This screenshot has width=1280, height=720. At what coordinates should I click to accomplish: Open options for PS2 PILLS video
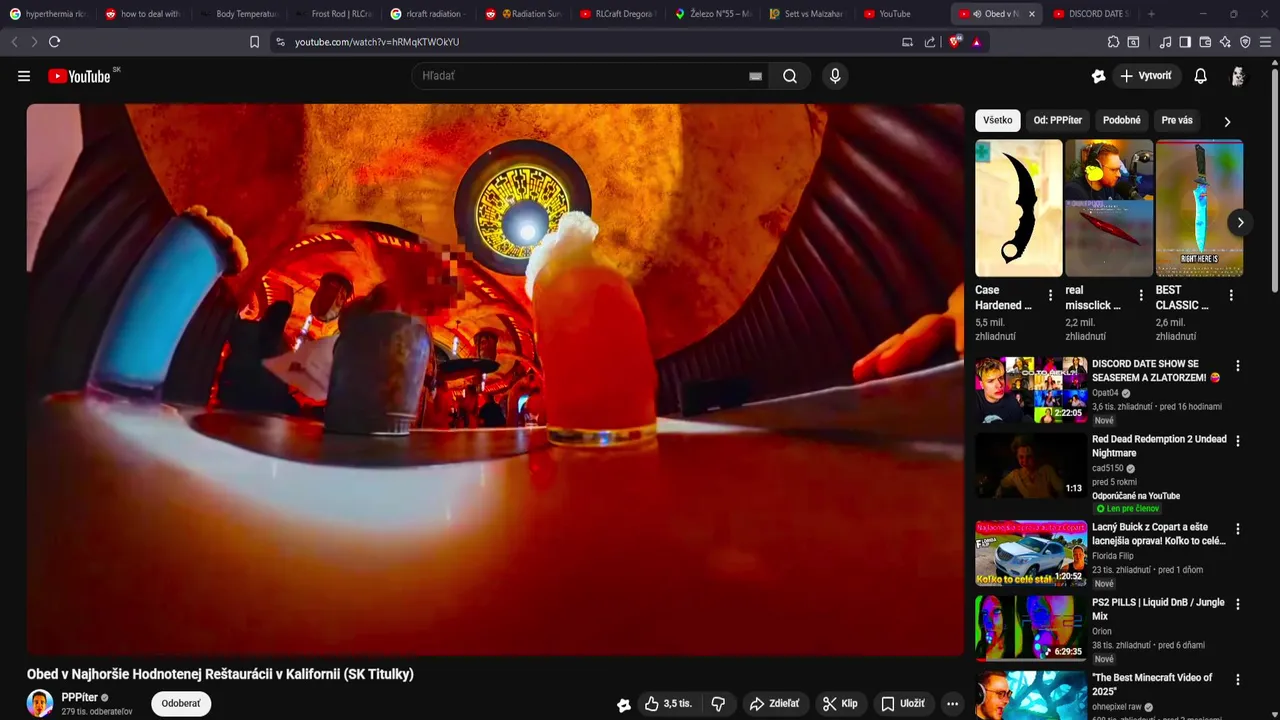(x=1238, y=604)
